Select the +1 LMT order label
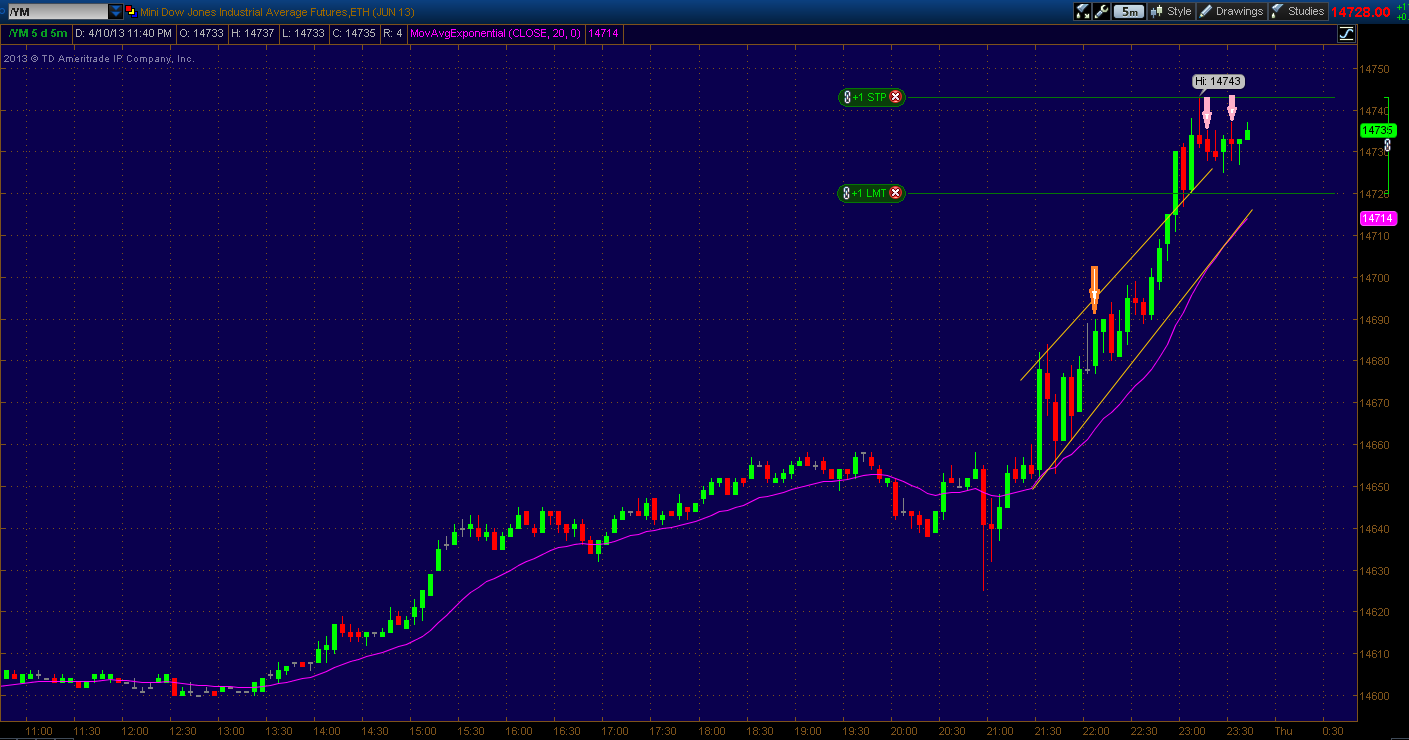 pyautogui.click(x=870, y=193)
